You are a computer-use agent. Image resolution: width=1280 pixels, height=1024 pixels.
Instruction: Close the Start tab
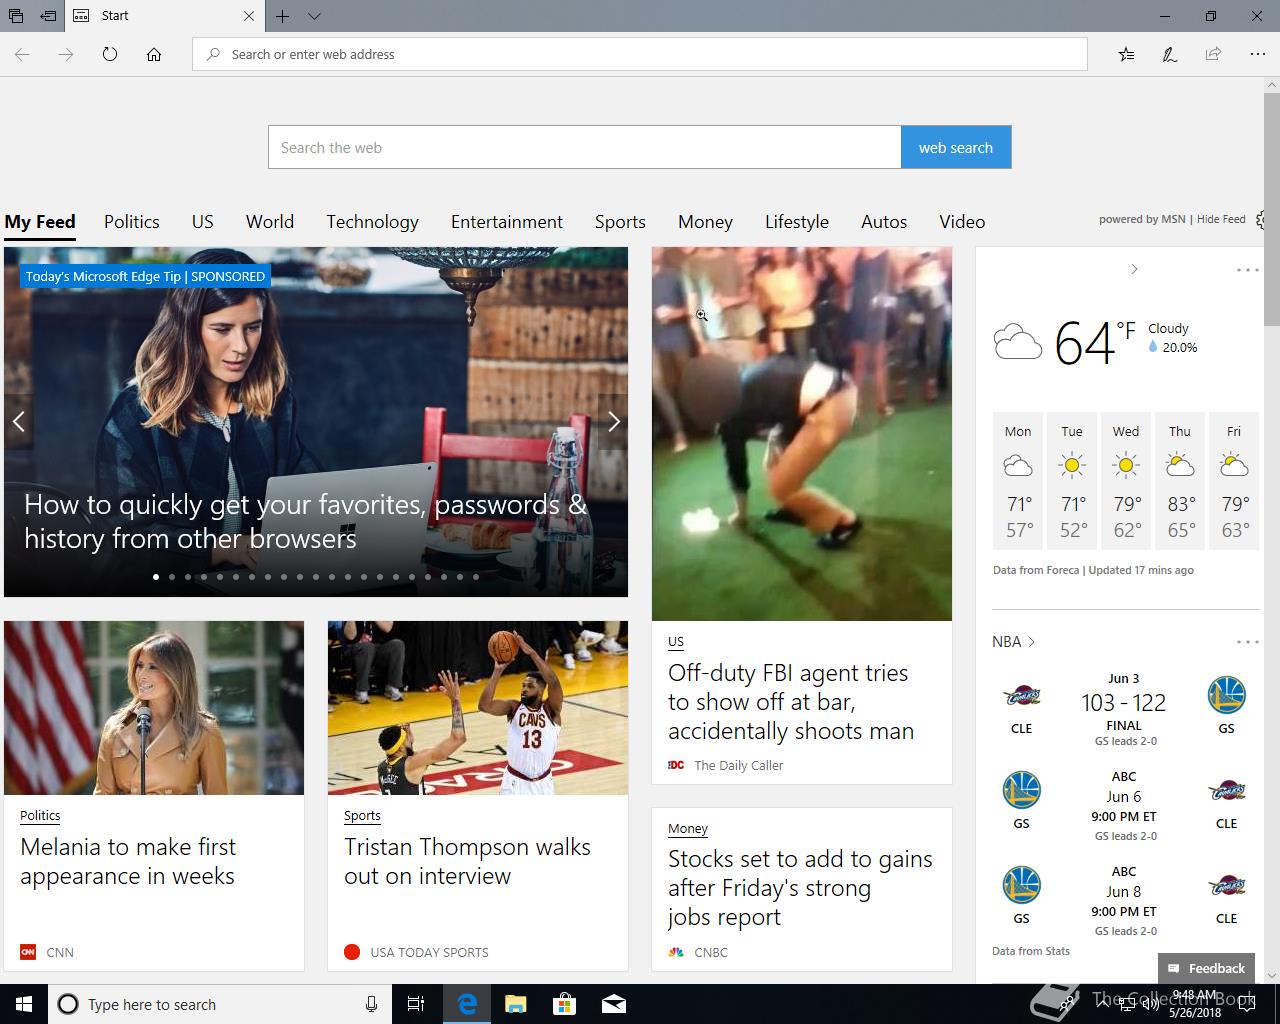tap(249, 16)
